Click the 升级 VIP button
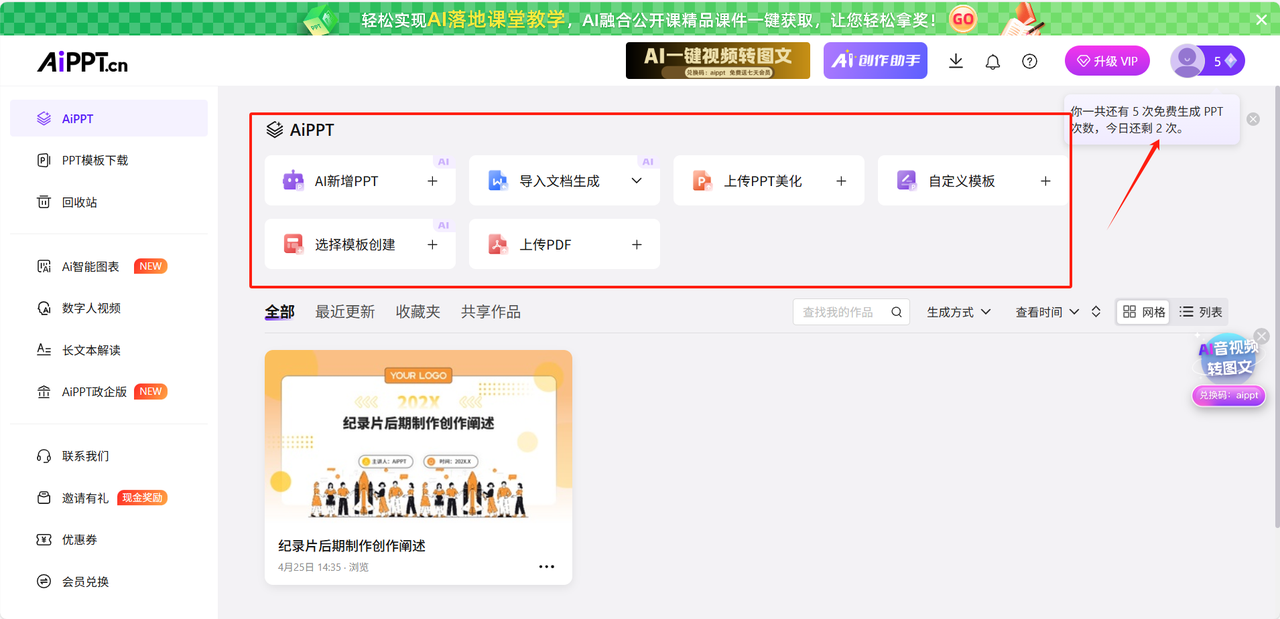Viewport: 1280px width, 619px height. click(1107, 61)
